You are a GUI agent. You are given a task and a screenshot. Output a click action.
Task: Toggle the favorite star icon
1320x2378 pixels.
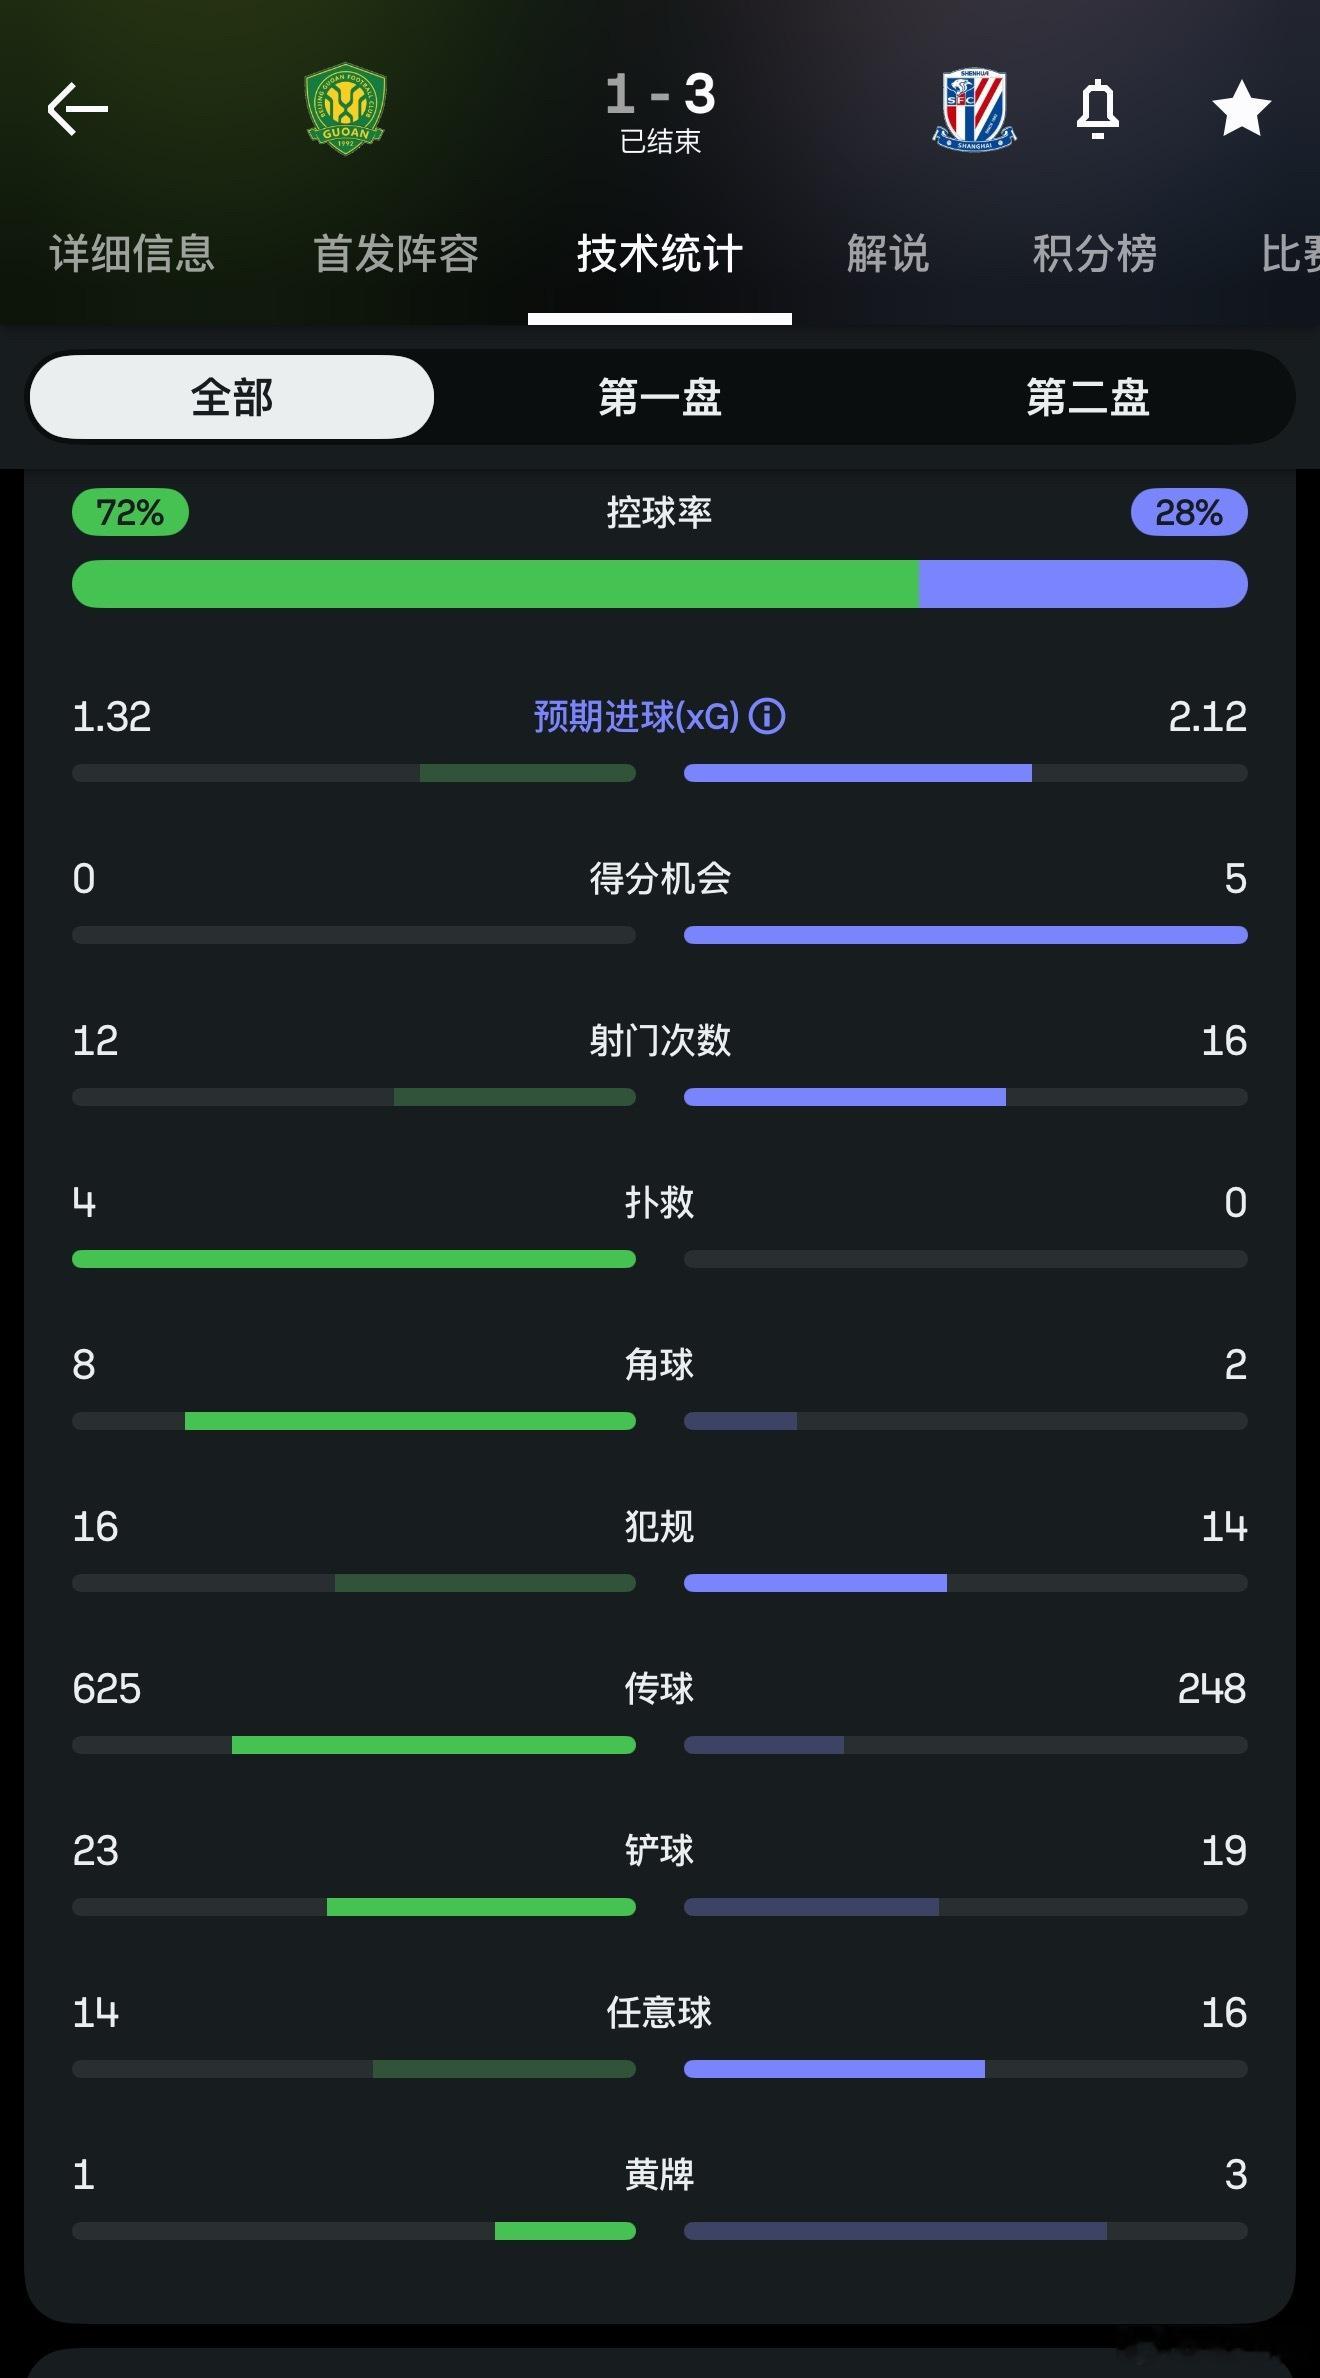(x=1241, y=108)
